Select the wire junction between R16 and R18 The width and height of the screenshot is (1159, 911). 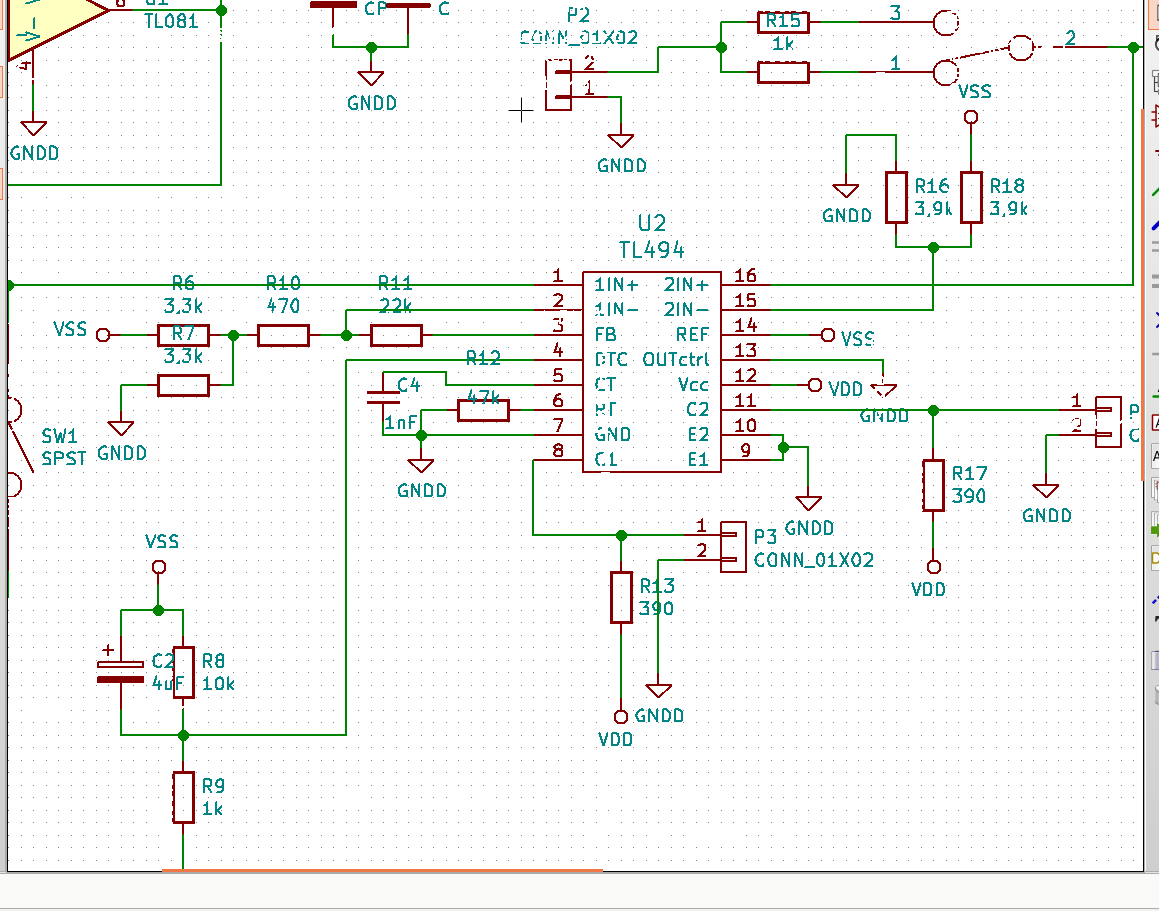point(934,248)
